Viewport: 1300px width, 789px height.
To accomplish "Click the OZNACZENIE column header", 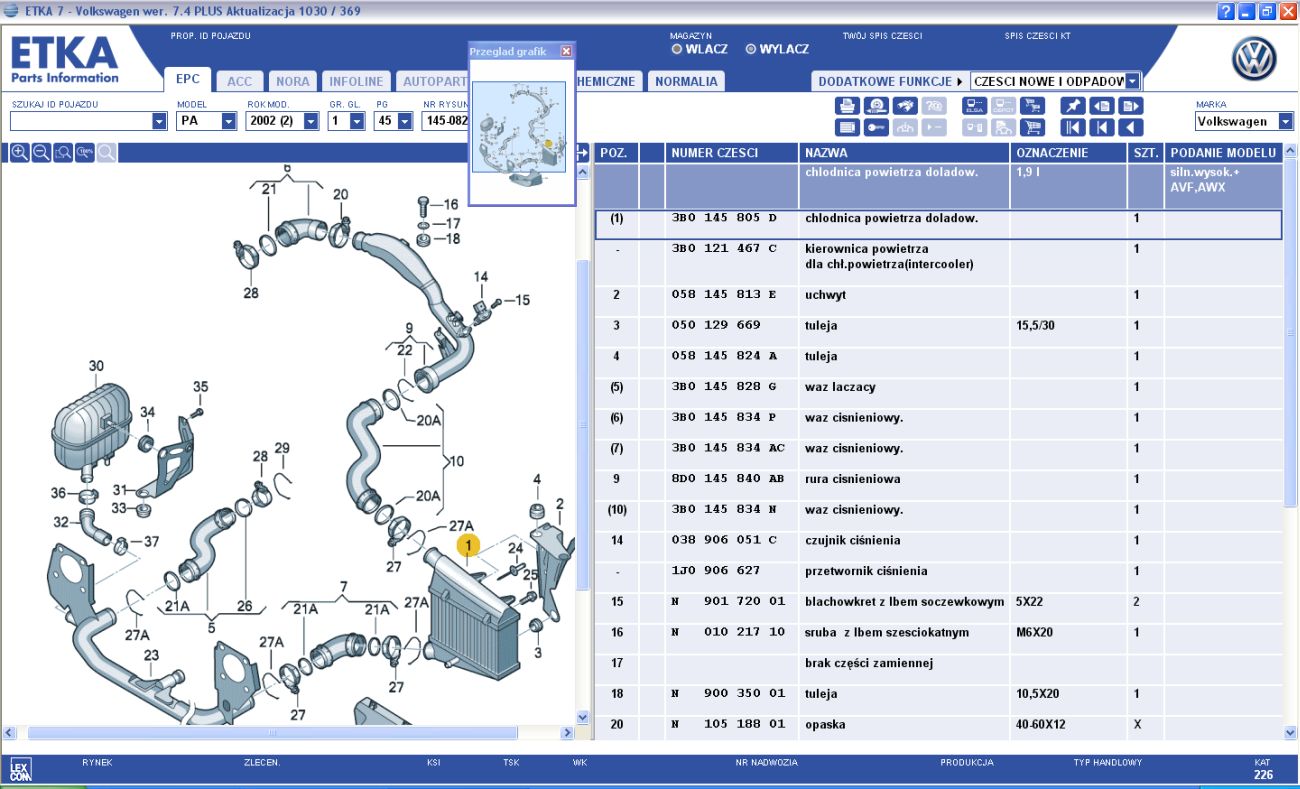I will pyautogui.click(x=1069, y=153).
